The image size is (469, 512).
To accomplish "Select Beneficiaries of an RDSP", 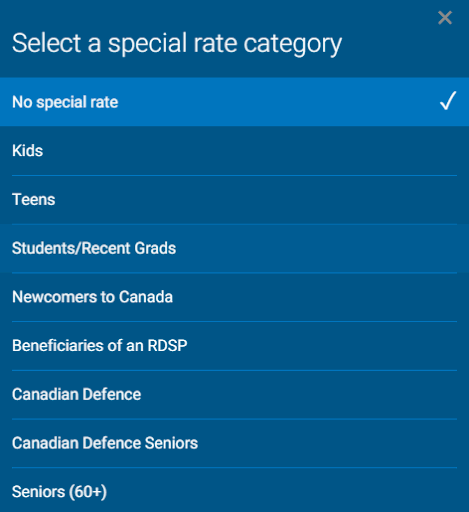I will point(234,346).
